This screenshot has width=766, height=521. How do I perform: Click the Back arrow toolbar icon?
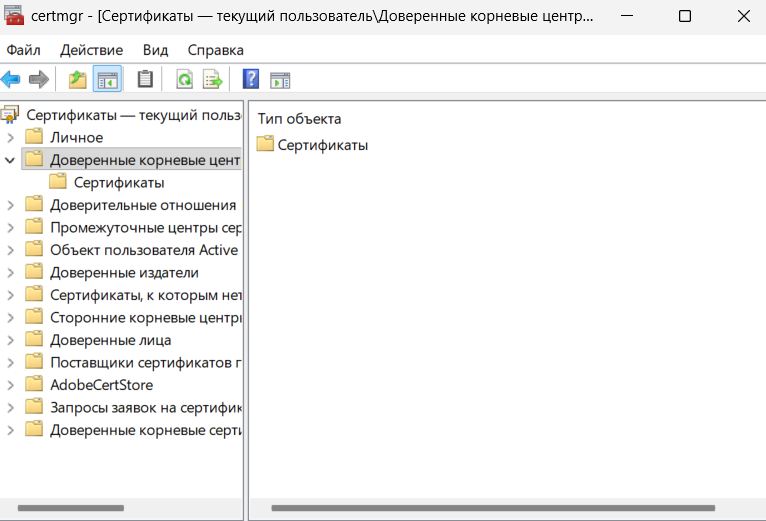point(11,79)
